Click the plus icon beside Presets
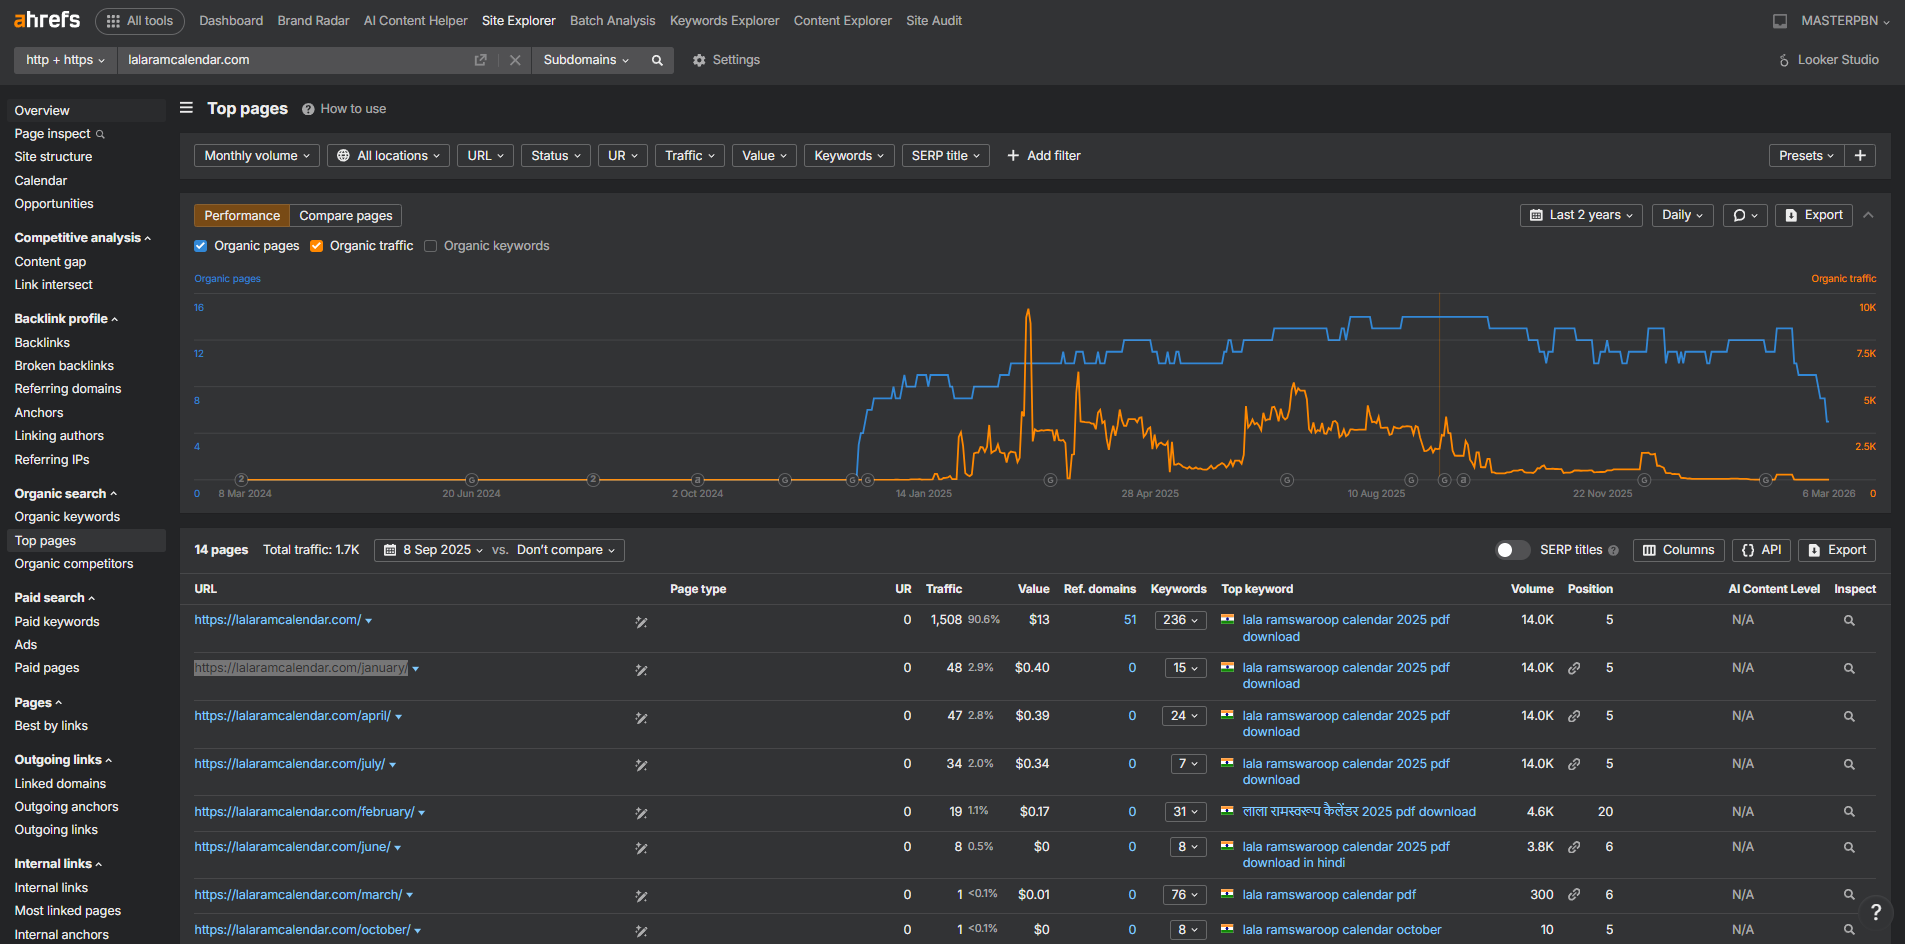 1860,156
